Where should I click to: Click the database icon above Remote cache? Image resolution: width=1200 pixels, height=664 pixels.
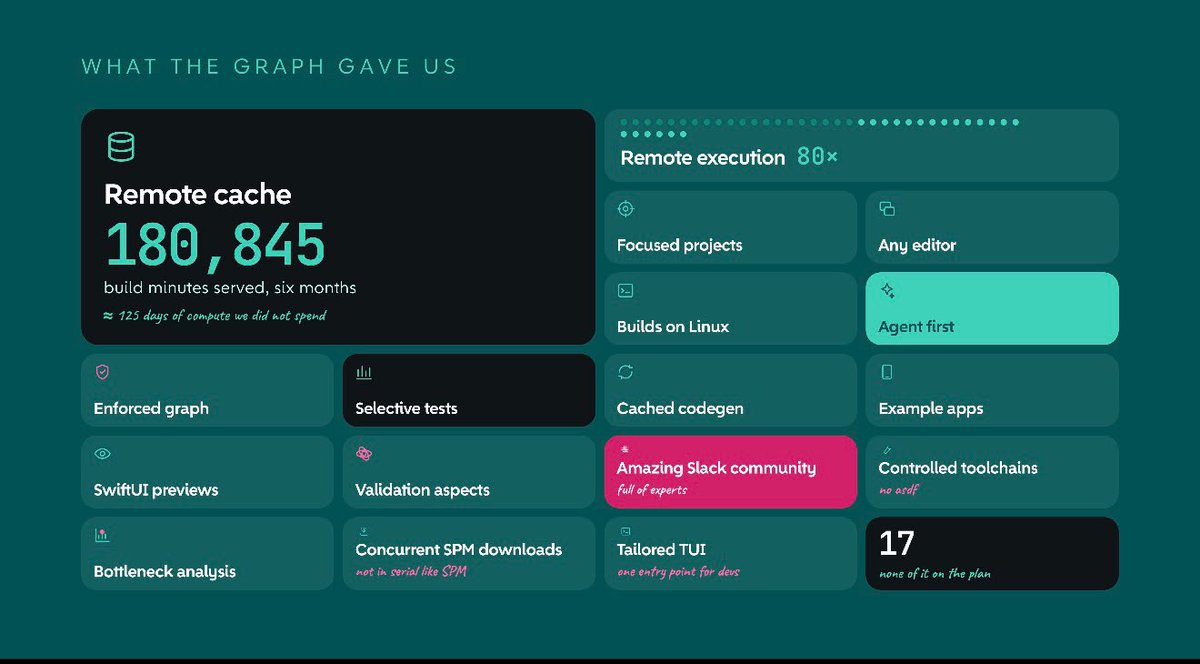[x=121, y=147]
